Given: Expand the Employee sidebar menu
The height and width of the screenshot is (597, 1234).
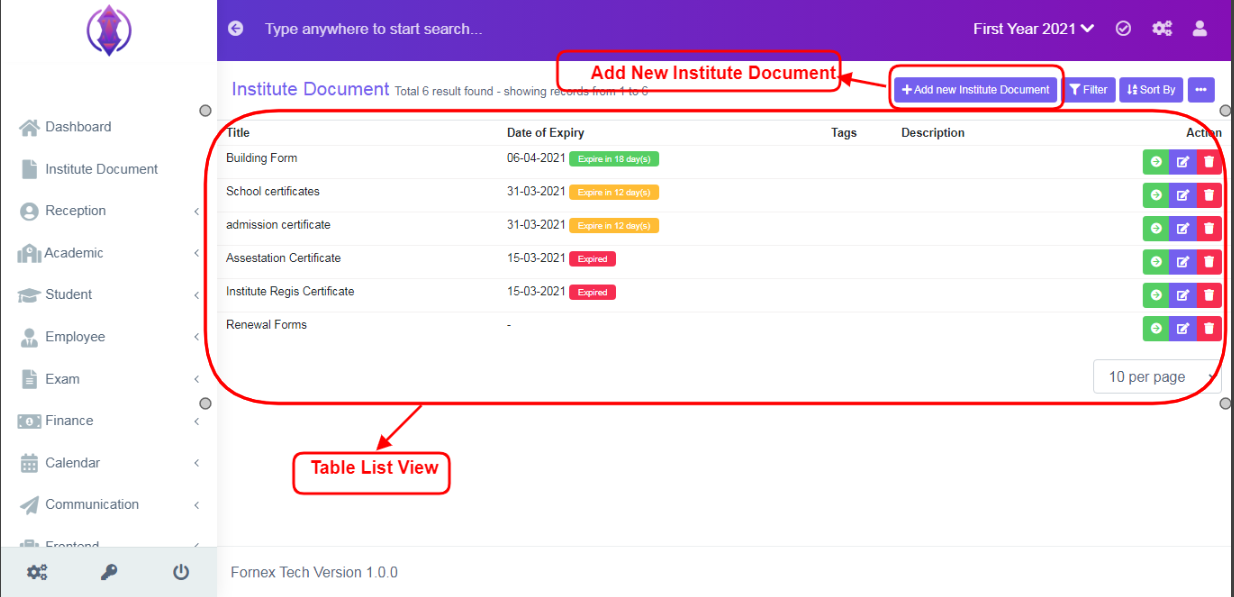Looking at the screenshot, I should (x=109, y=337).
